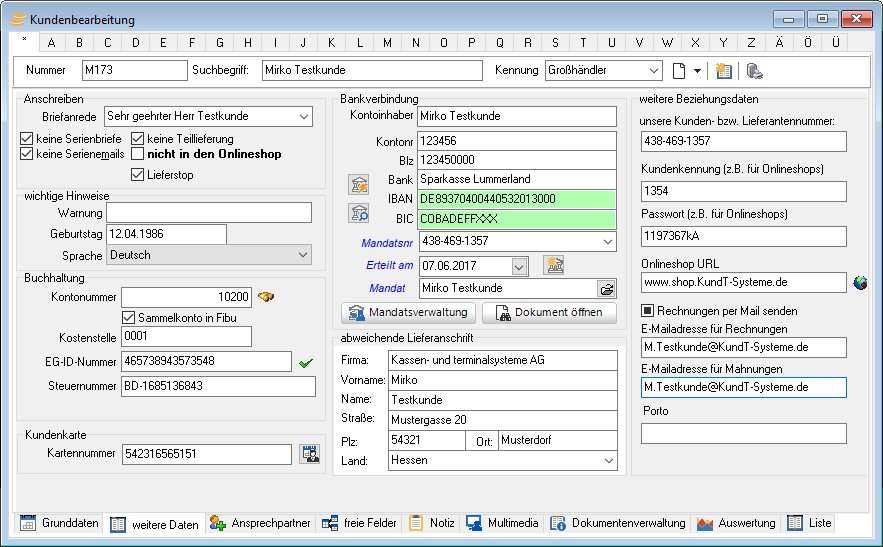
Task: Expand the Mandatsnr dropdown
Action: coord(608,242)
